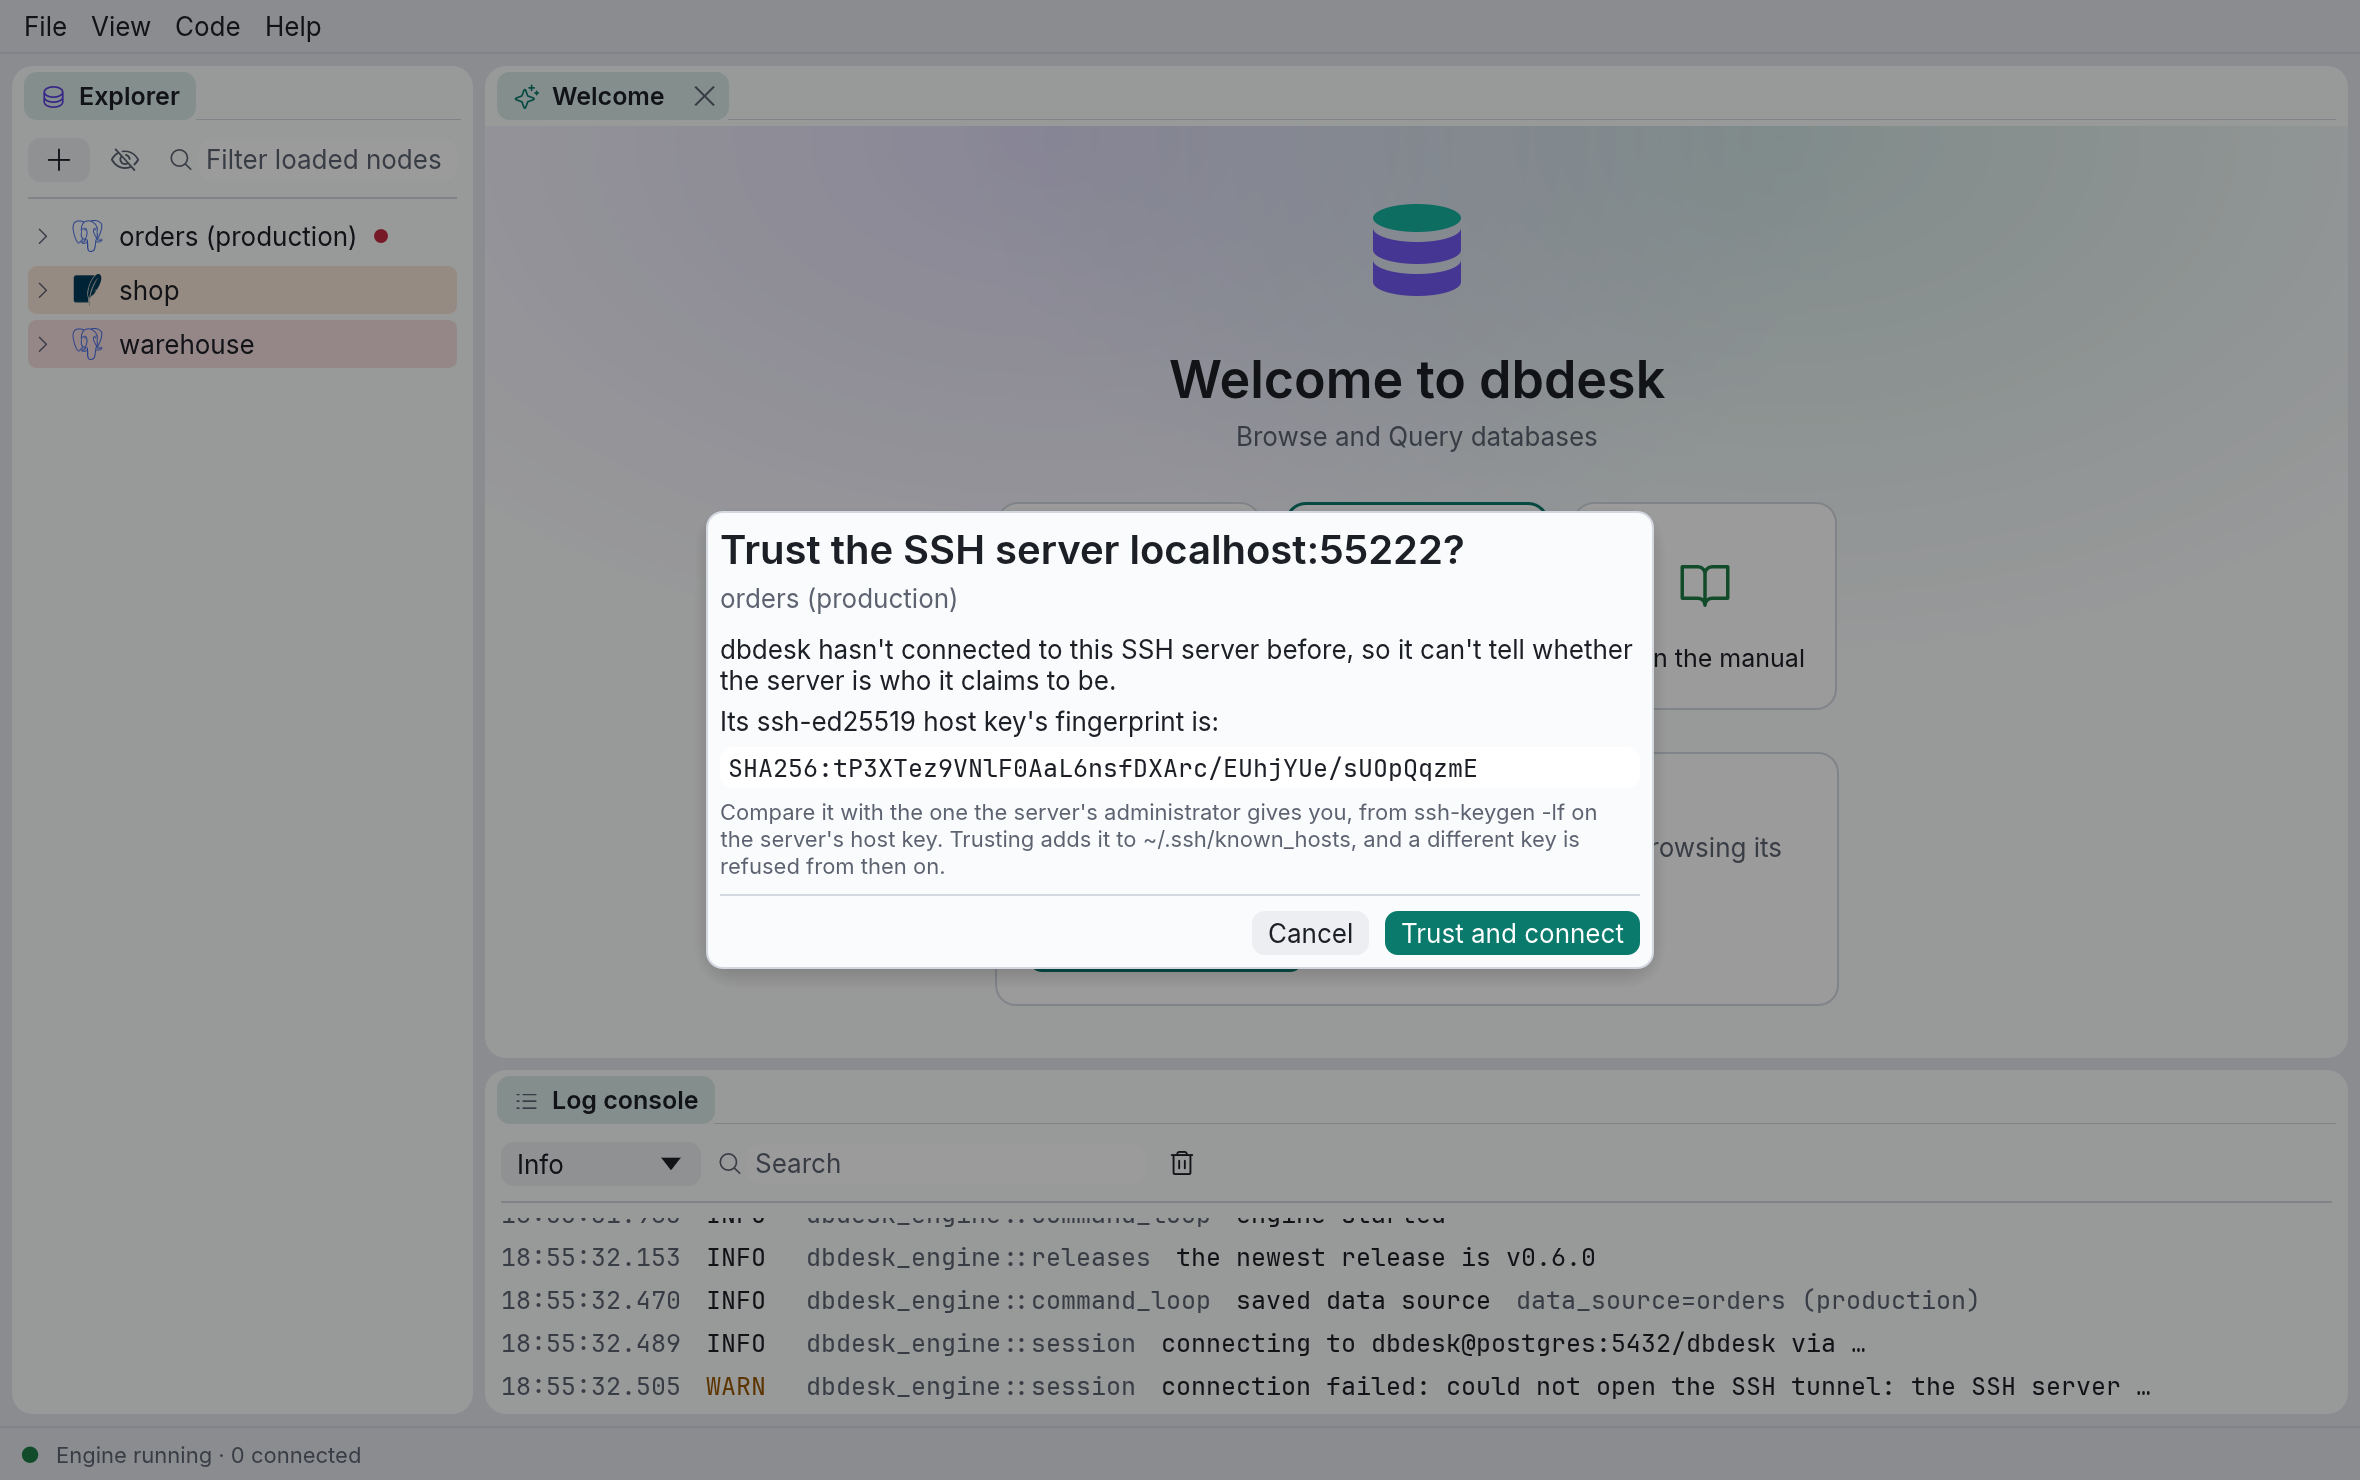Expand the shop tree node chevron
This screenshot has width=2360, height=1480.
pos(43,291)
